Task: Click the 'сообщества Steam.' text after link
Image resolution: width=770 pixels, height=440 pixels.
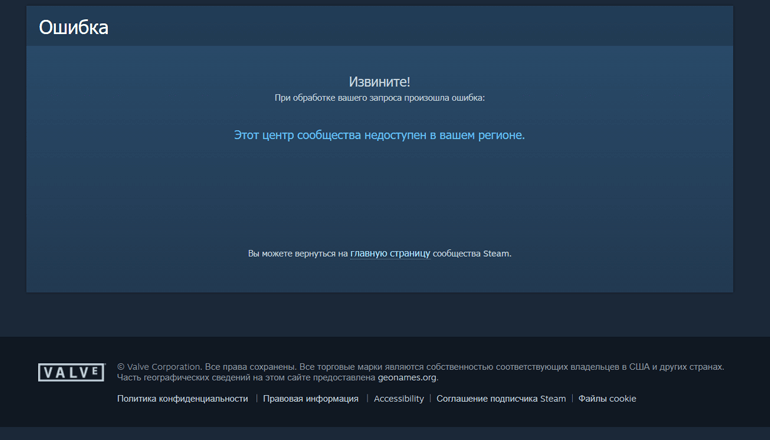Action: tap(472, 254)
